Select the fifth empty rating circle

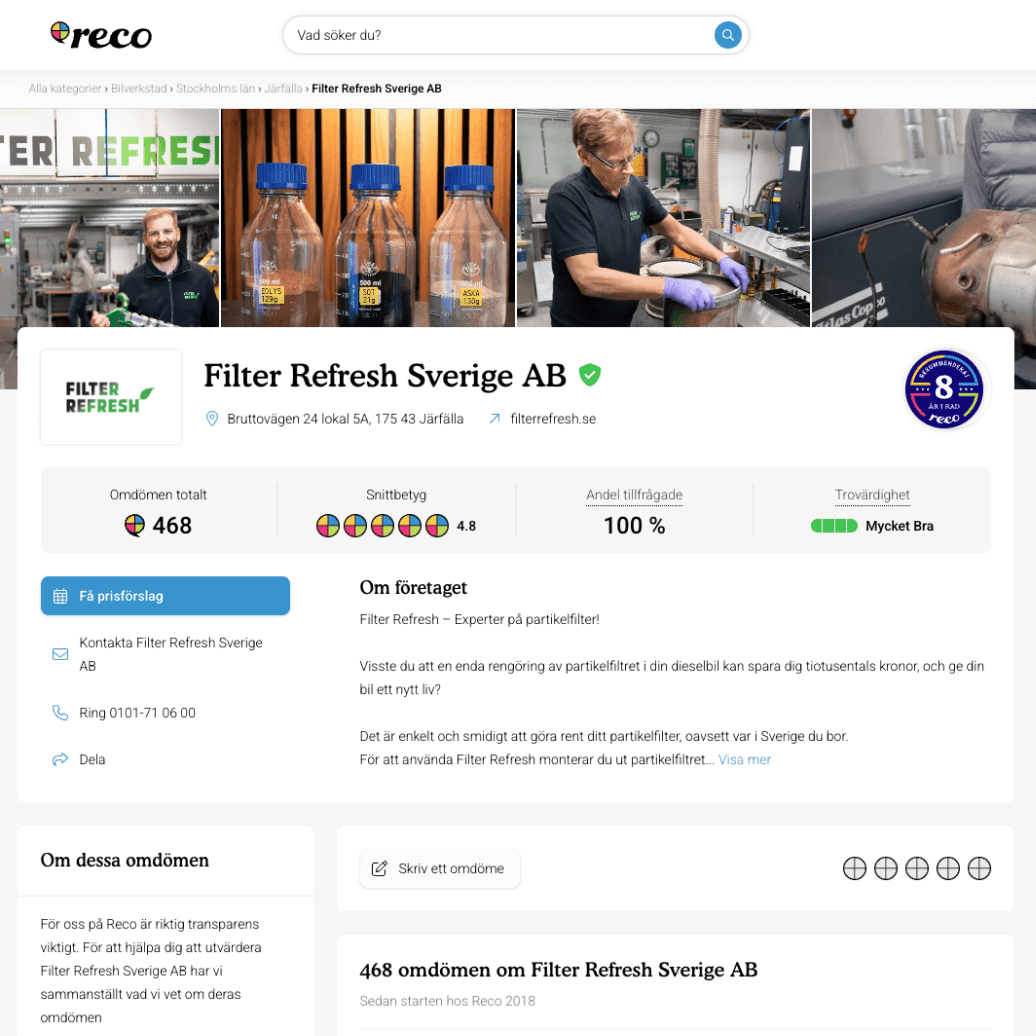click(979, 868)
